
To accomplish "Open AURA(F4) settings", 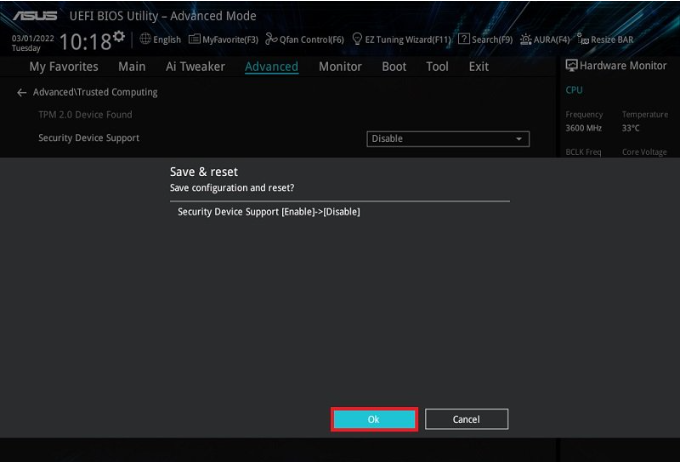I will click(x=552, y=39).
